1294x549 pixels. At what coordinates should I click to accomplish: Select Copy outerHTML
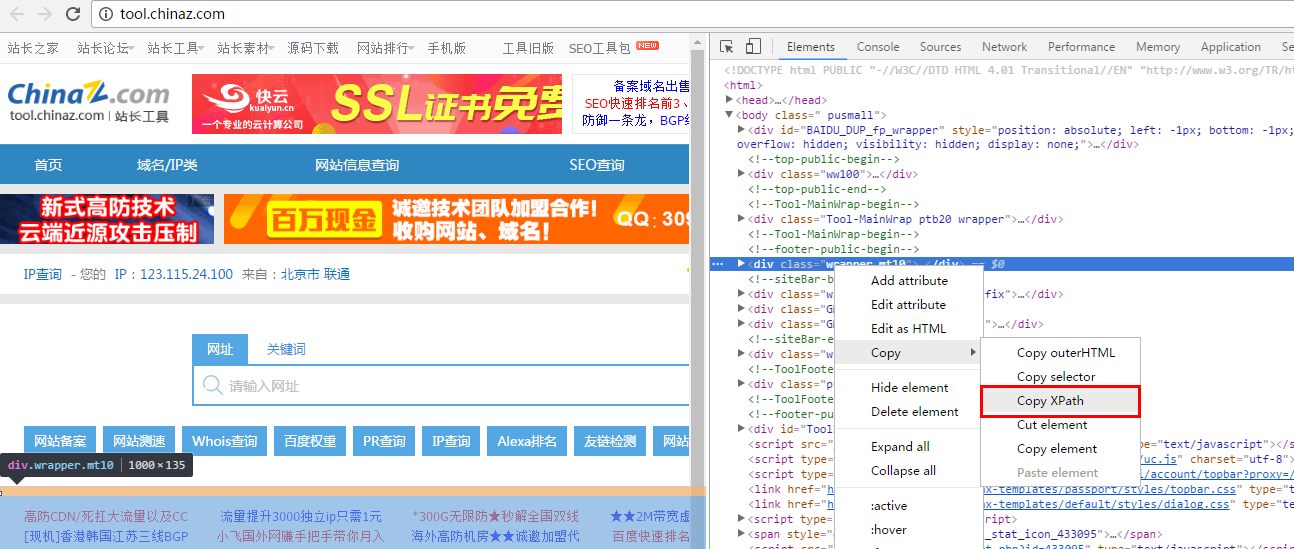tap(1060, 353)
